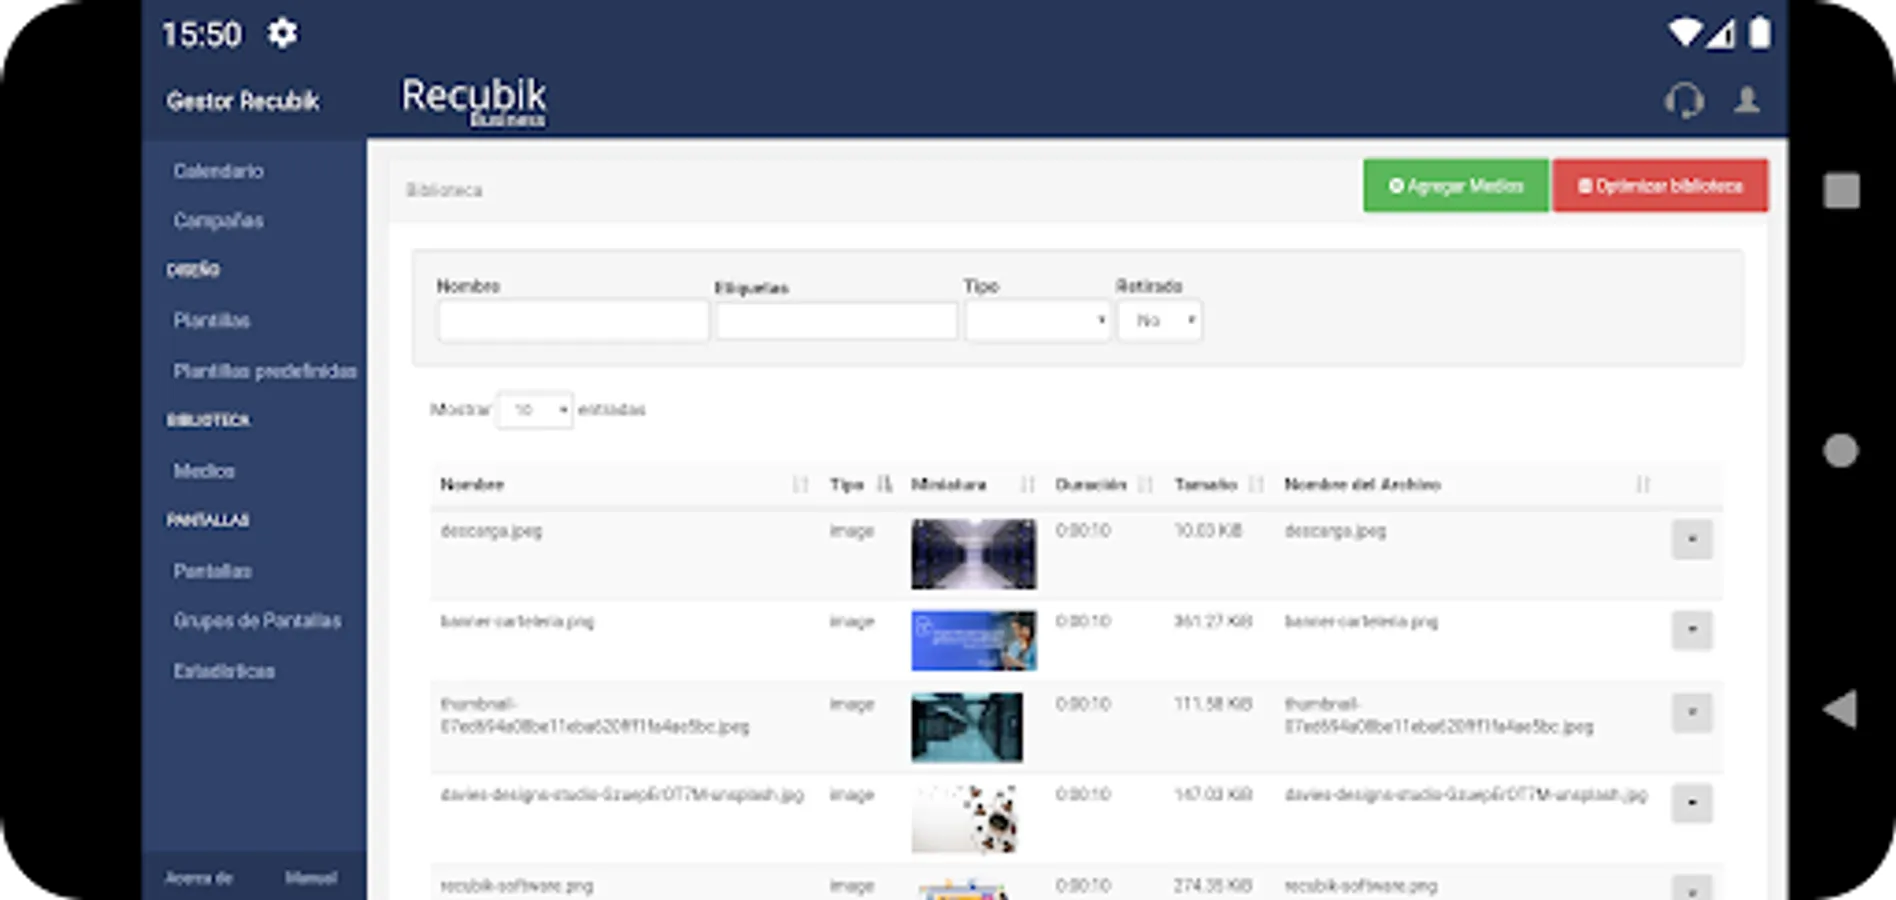Open Medios under Biblioteca
Screen dimensions: 1896x900
point(204,471)
